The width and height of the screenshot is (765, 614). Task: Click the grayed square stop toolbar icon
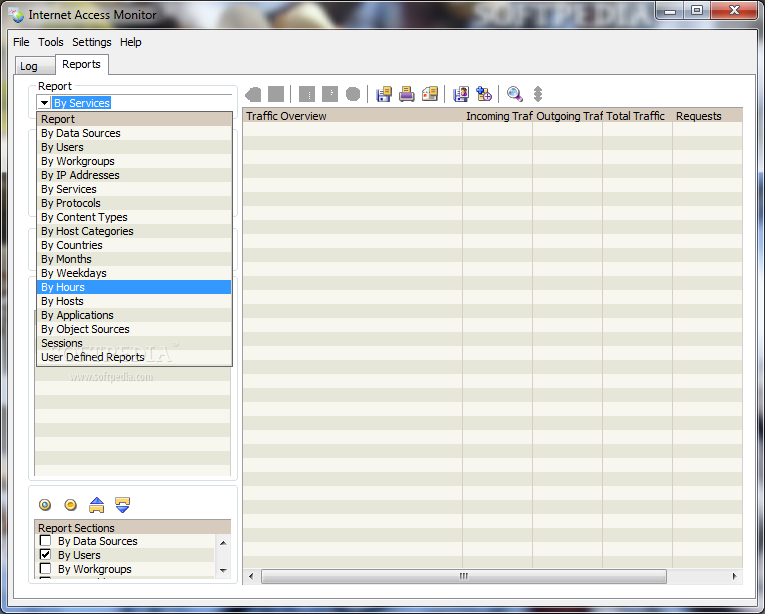click(276, 94)
